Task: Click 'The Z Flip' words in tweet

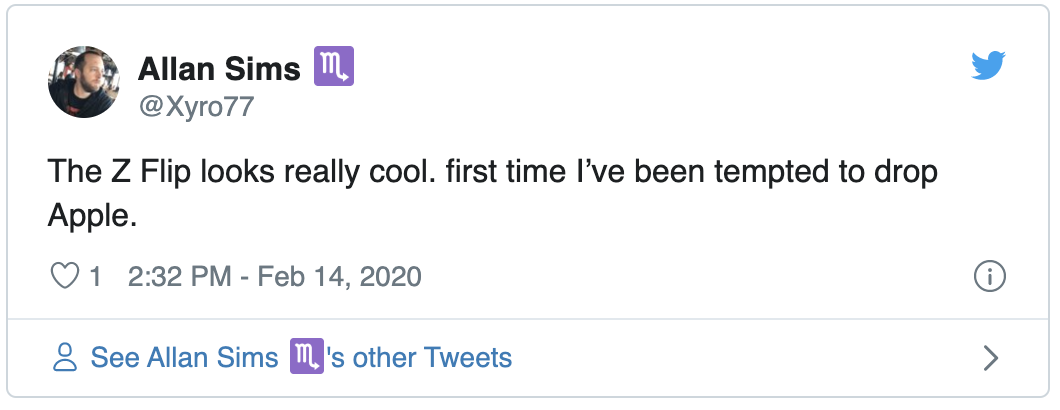Action: pos(110,171)
